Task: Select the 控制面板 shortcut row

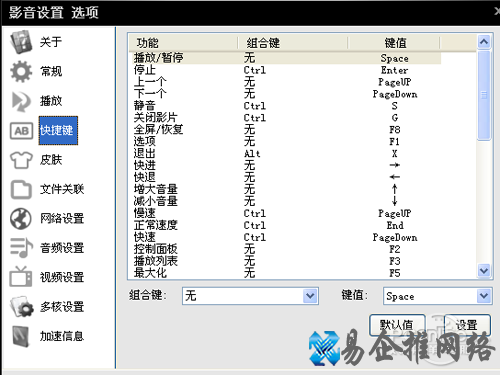Action: coord(287,249)
